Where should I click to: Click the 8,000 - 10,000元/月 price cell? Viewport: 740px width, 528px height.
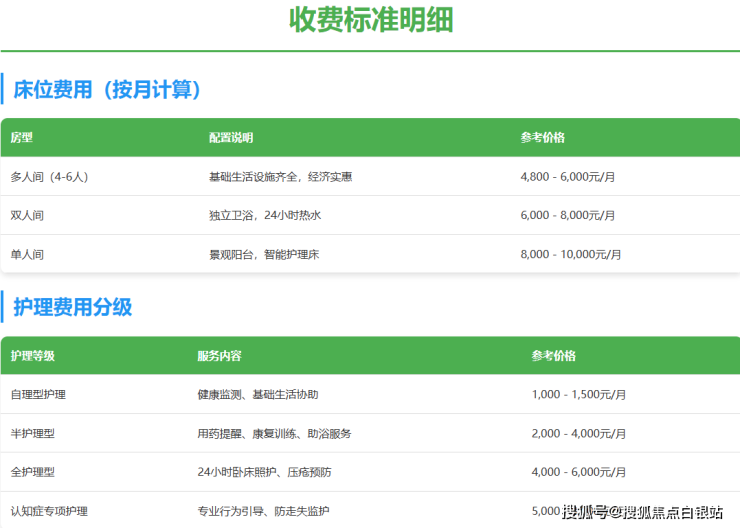pyautogui.click(x=571, y=255)
